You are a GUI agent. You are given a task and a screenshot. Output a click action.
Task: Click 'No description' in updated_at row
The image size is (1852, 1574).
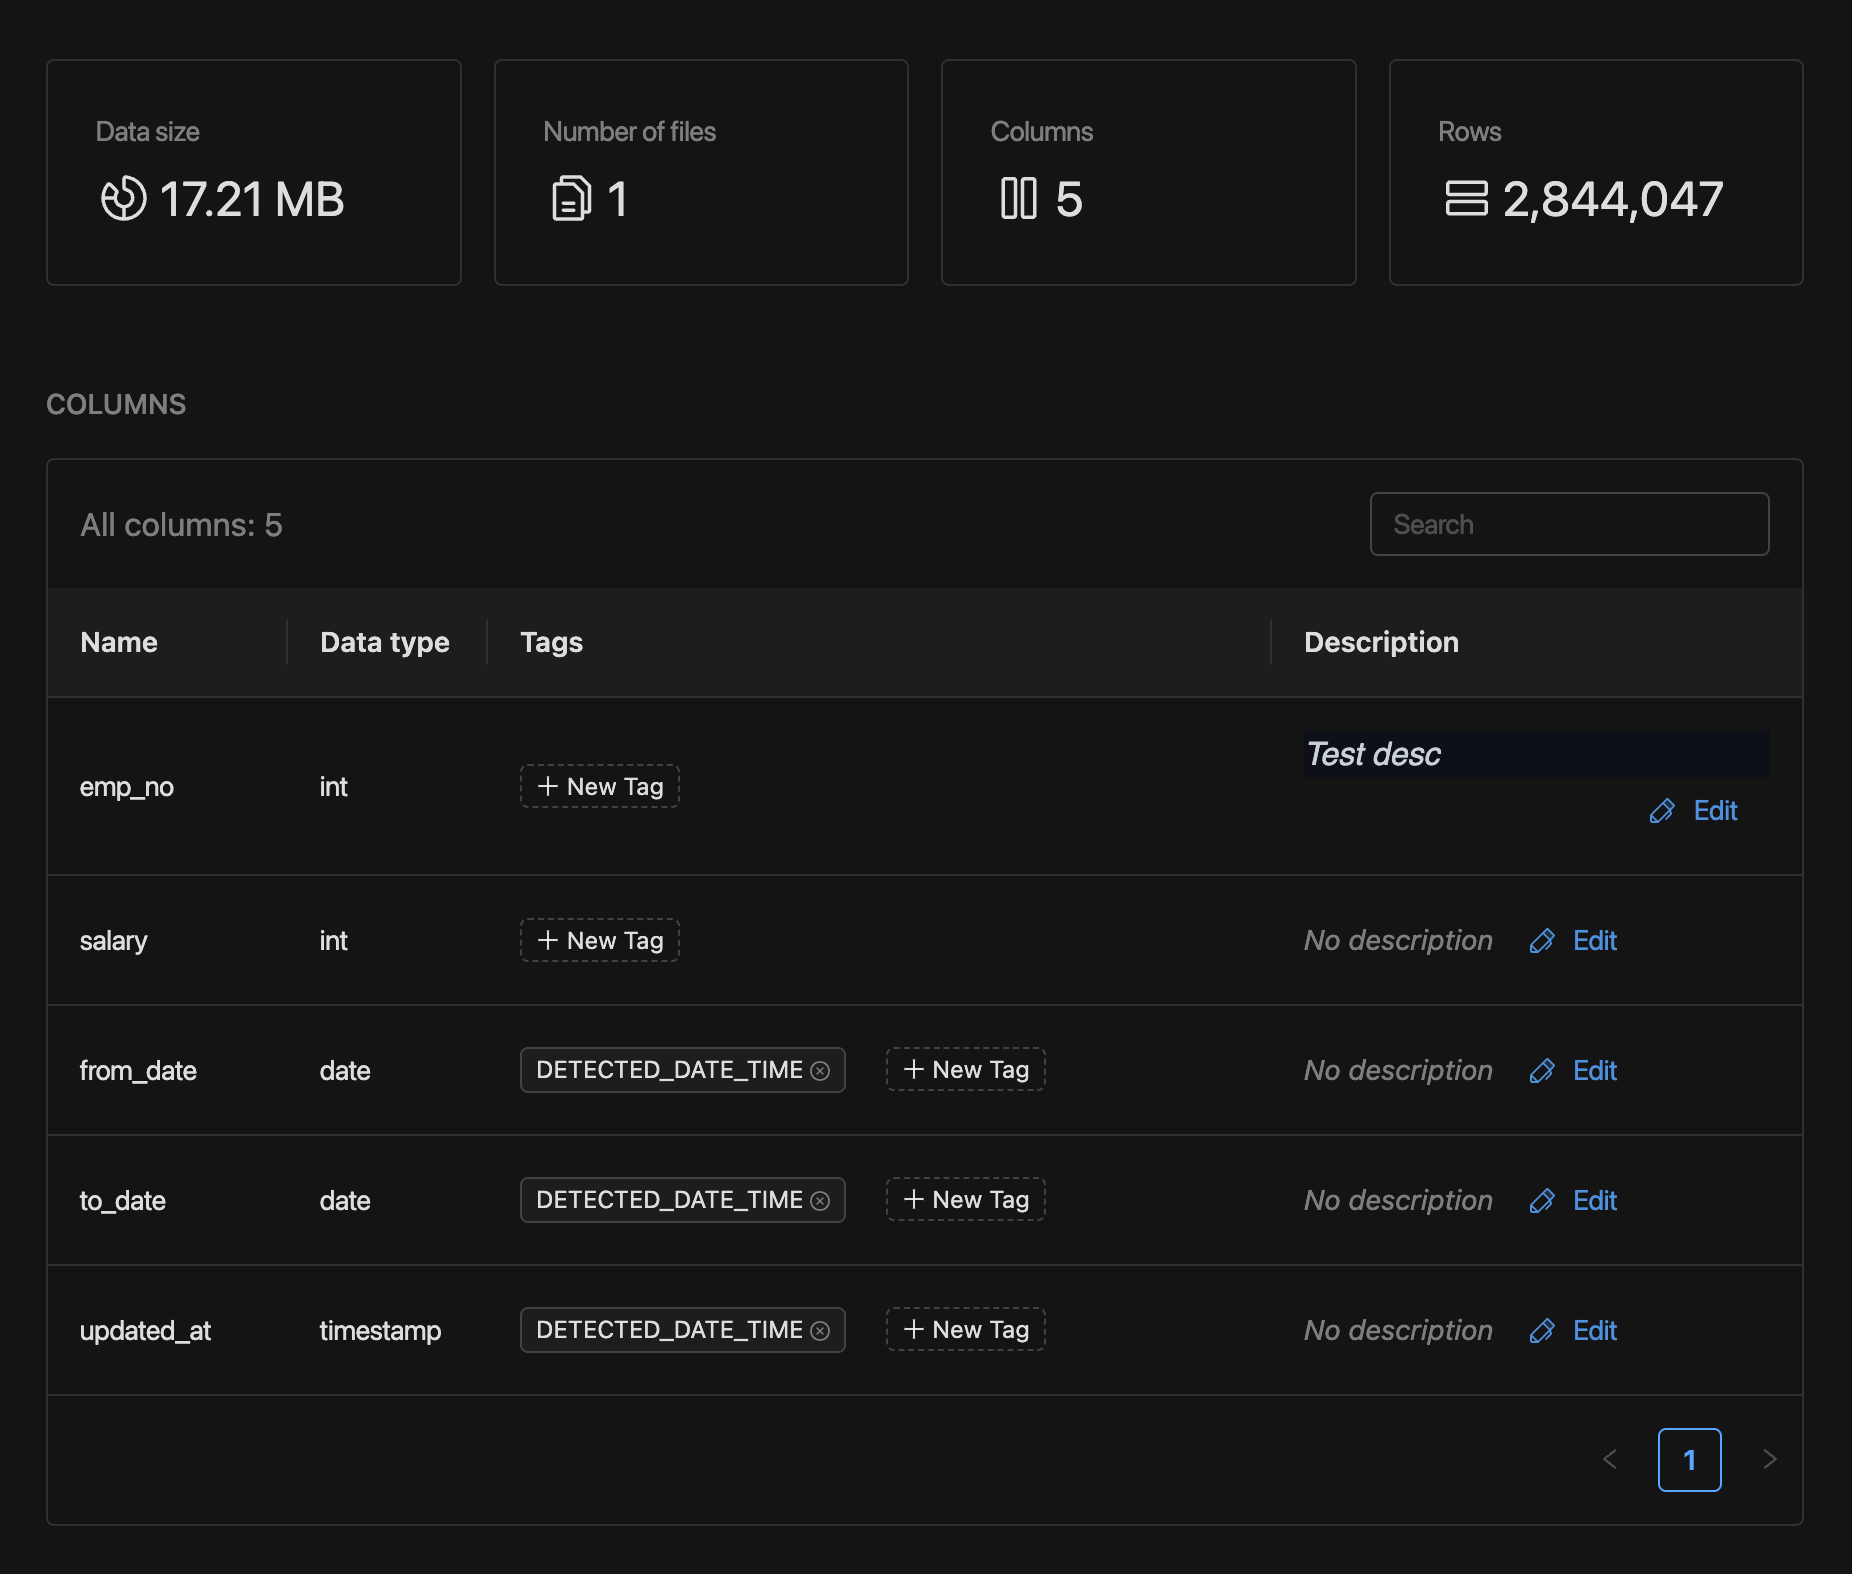[1398, 1331]
